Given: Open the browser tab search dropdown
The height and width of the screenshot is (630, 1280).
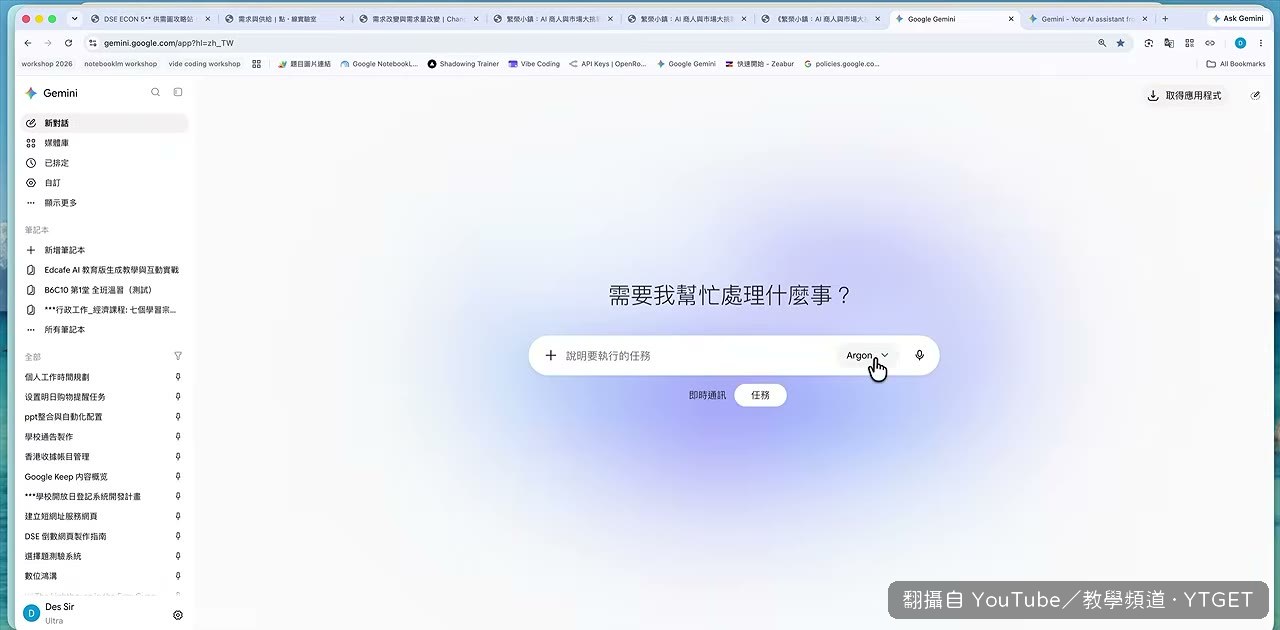Looking at the screenshot, I should coord(74,18).
